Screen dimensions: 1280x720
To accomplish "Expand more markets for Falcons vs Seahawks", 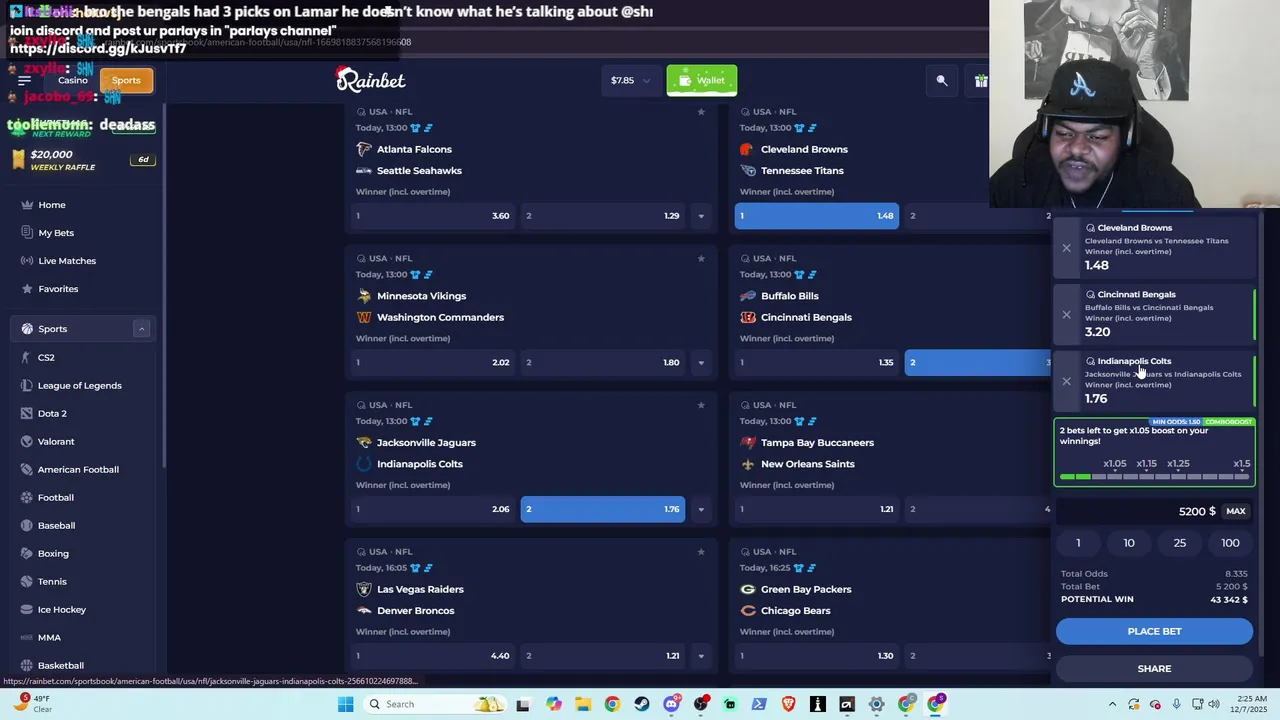I will (x=700, y=216).
